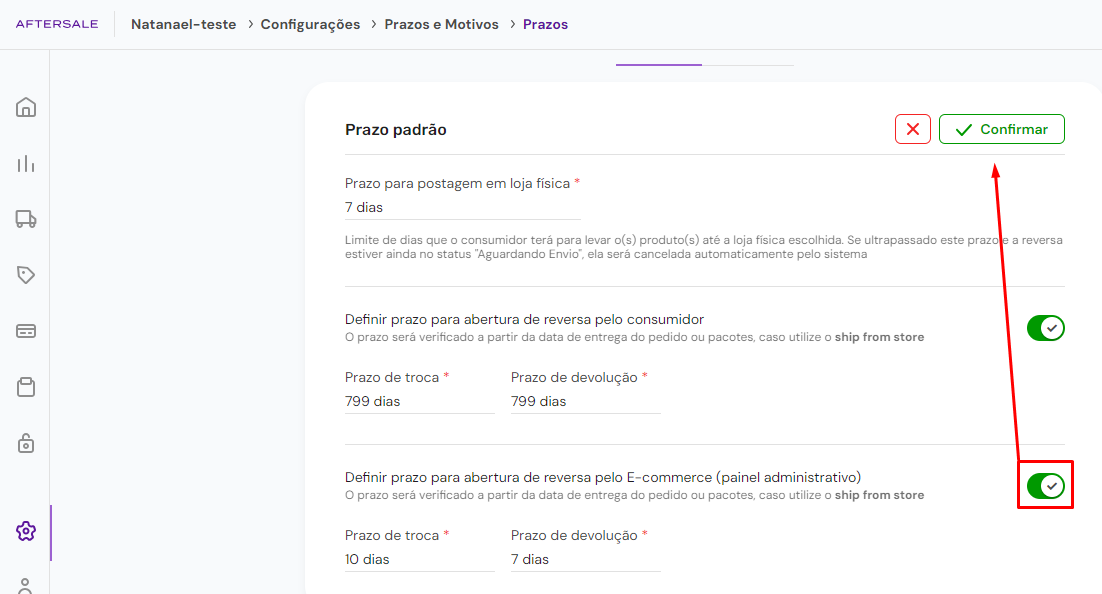Disable consumer reverse opening deadline toggle
The image size is (1102, 594).
(1046, 328)
